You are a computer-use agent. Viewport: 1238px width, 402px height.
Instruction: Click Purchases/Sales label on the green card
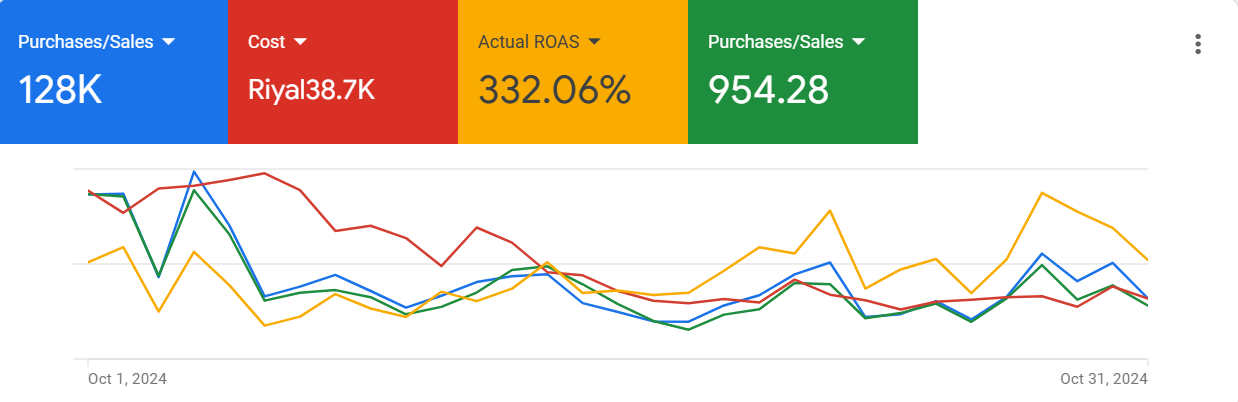(776, 42)
